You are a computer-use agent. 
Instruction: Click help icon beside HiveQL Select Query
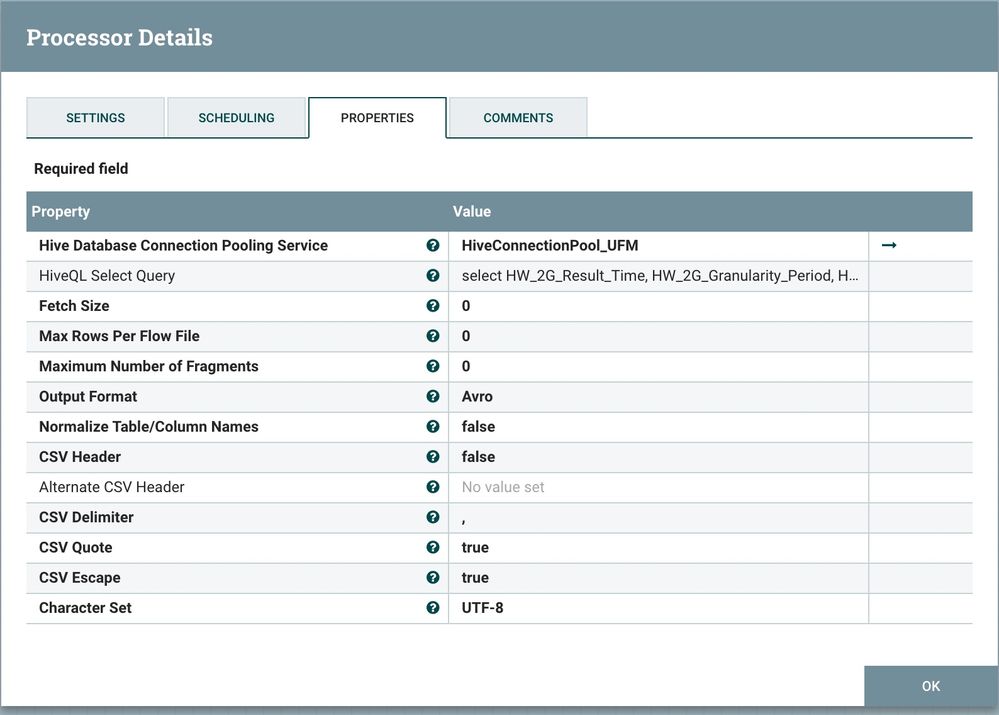(x=433, y=276)
